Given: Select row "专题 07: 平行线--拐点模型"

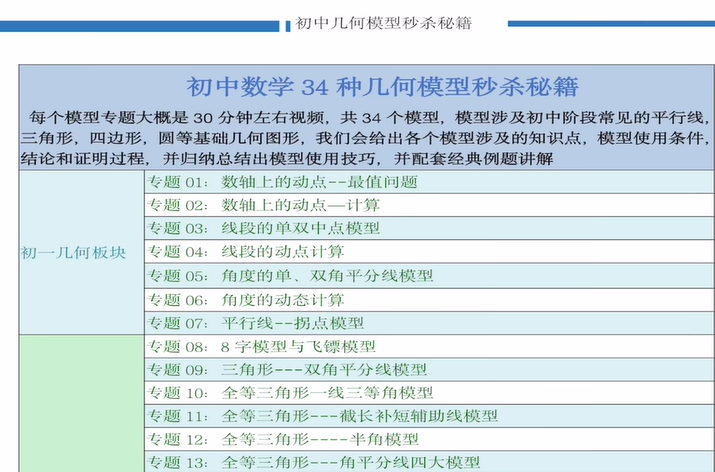Looking at the screenshot, I should tap(430, 323).
